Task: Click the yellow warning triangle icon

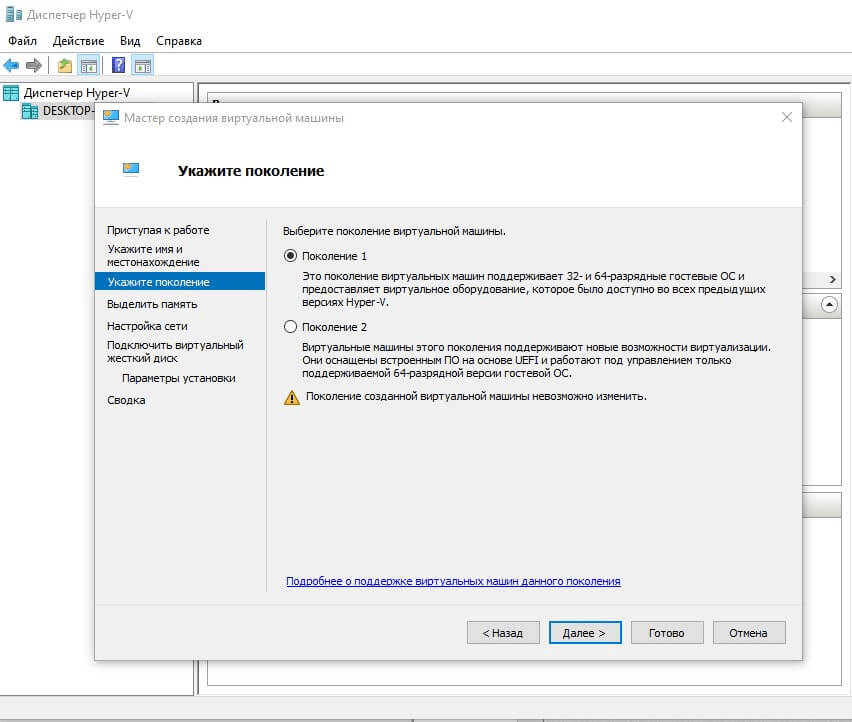Action: [292, 398]
